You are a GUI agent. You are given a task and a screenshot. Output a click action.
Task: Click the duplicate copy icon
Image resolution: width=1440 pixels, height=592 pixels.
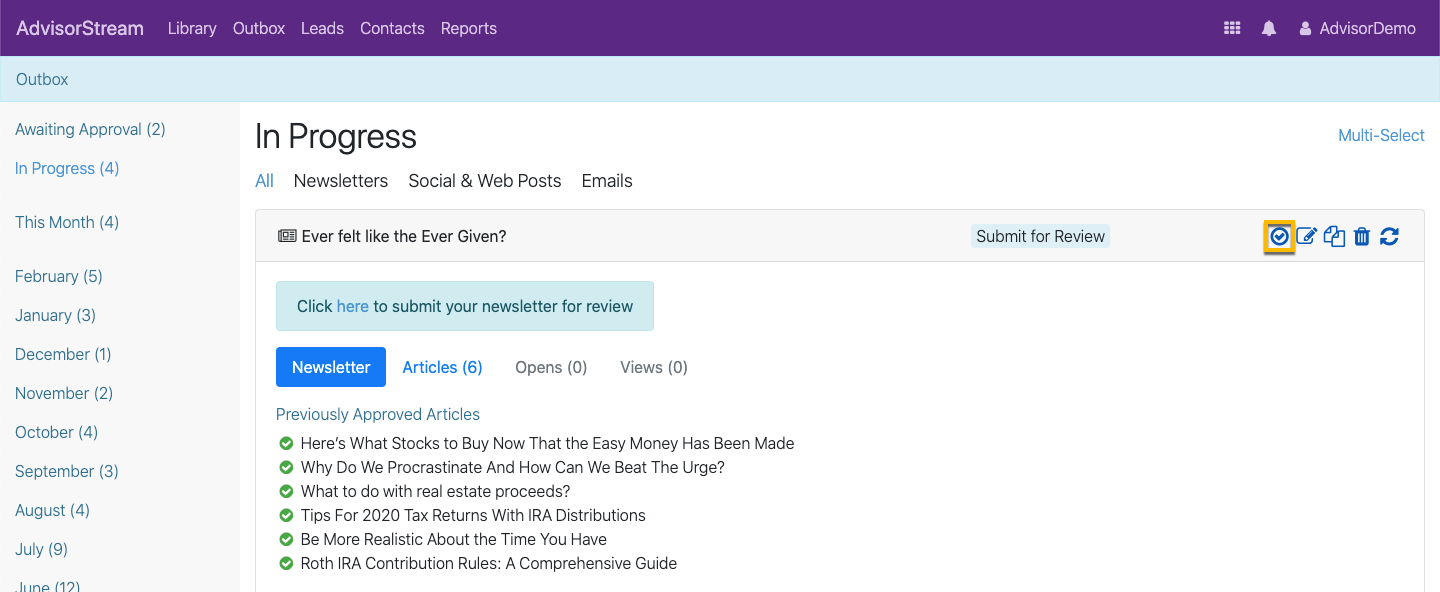point(1334,237)
